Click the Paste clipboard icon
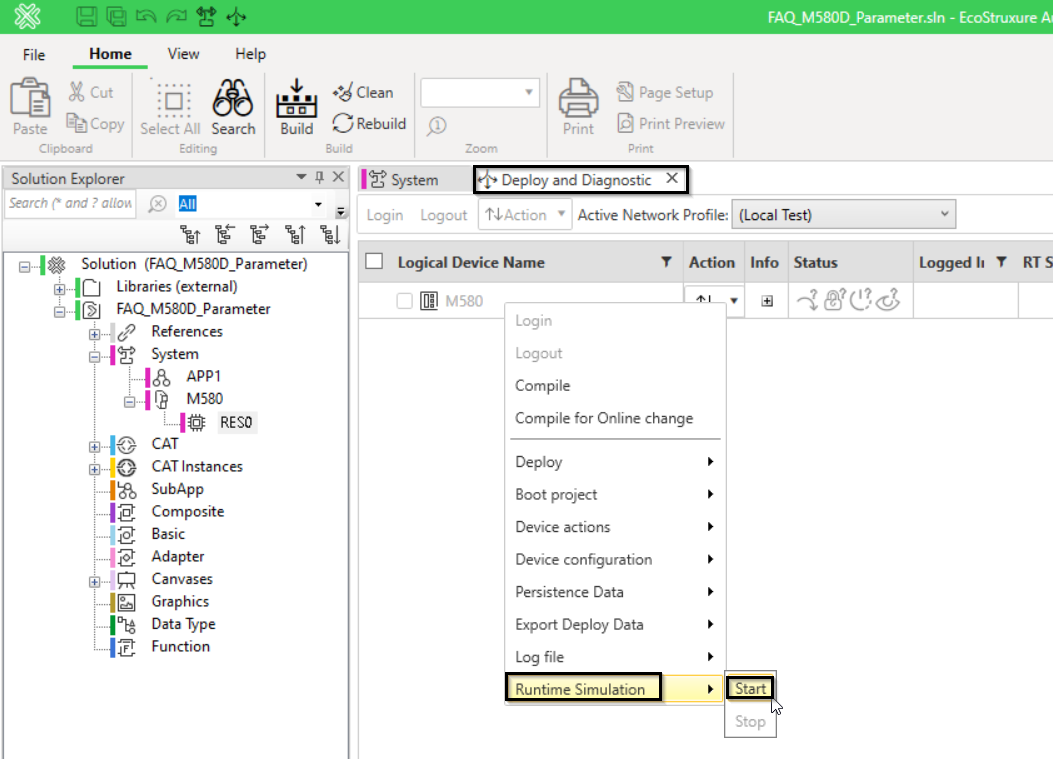This screenshot has height=759, width=1053. pyautogui.click(x=30, y=98)
